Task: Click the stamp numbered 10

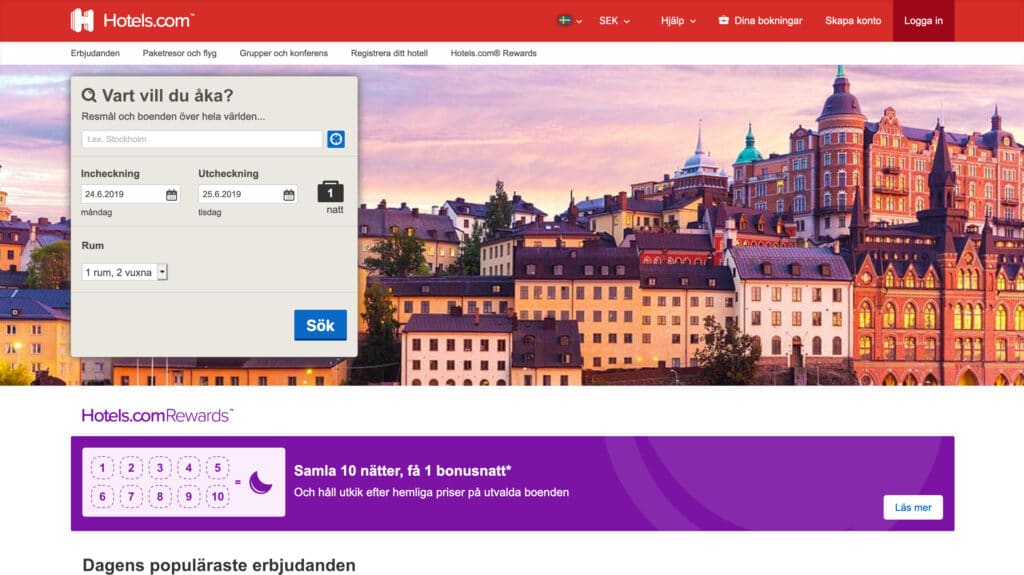Action: tap(217, 497)
